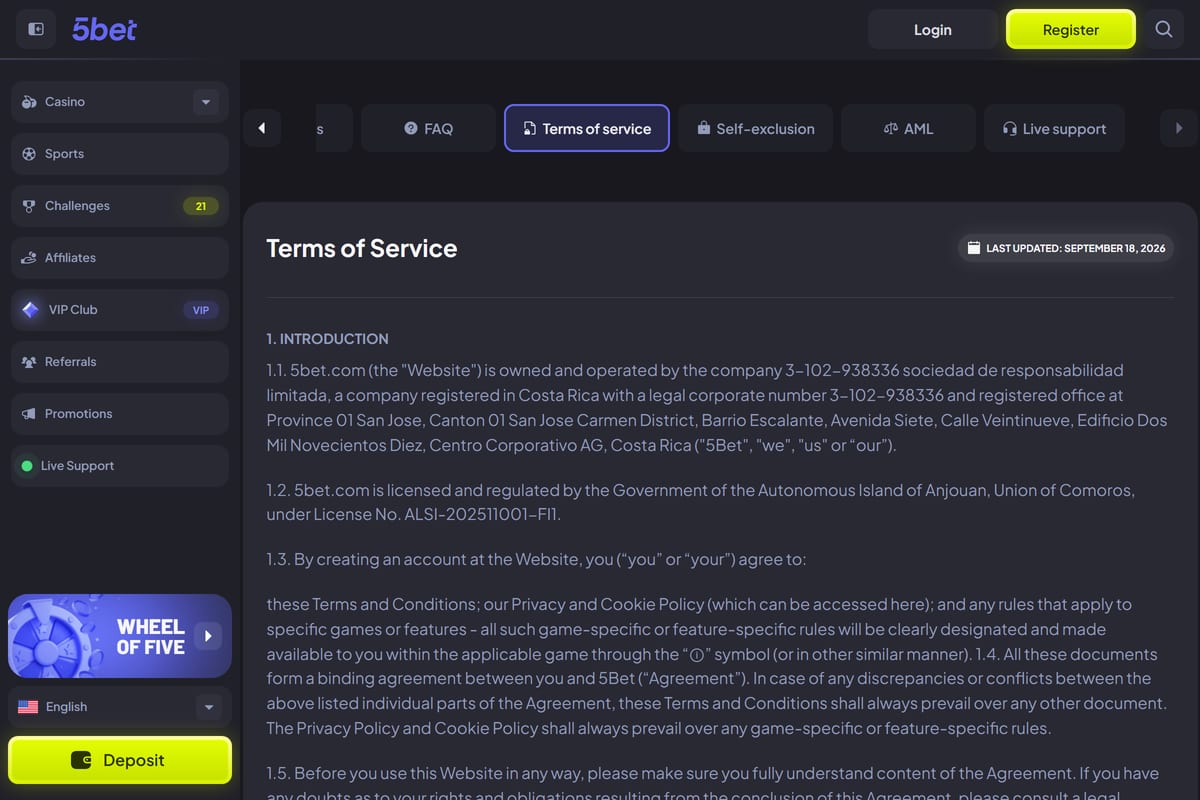Click the Challenges trophy icon
This screenshot has width=1200, height=800.
(28, 206)
